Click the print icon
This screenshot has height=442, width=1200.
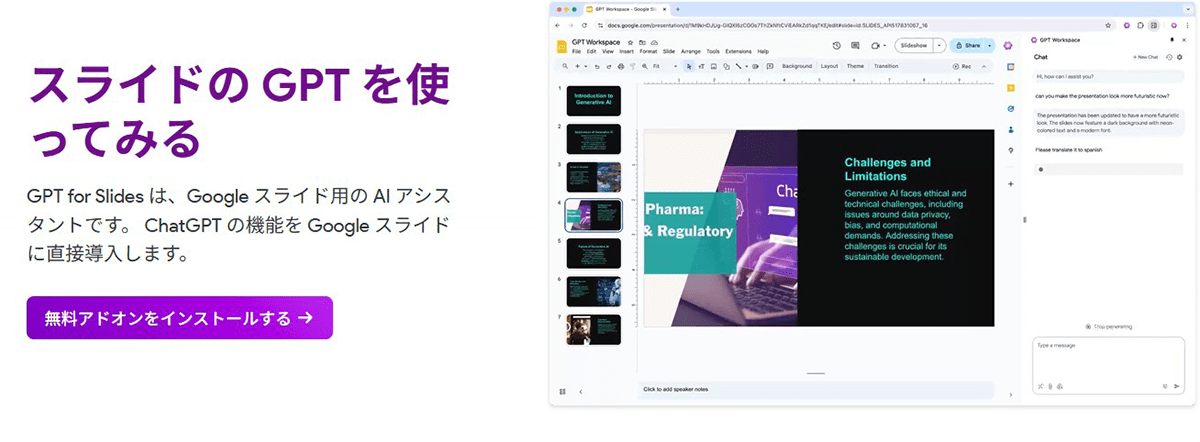(x=620, y=66)
